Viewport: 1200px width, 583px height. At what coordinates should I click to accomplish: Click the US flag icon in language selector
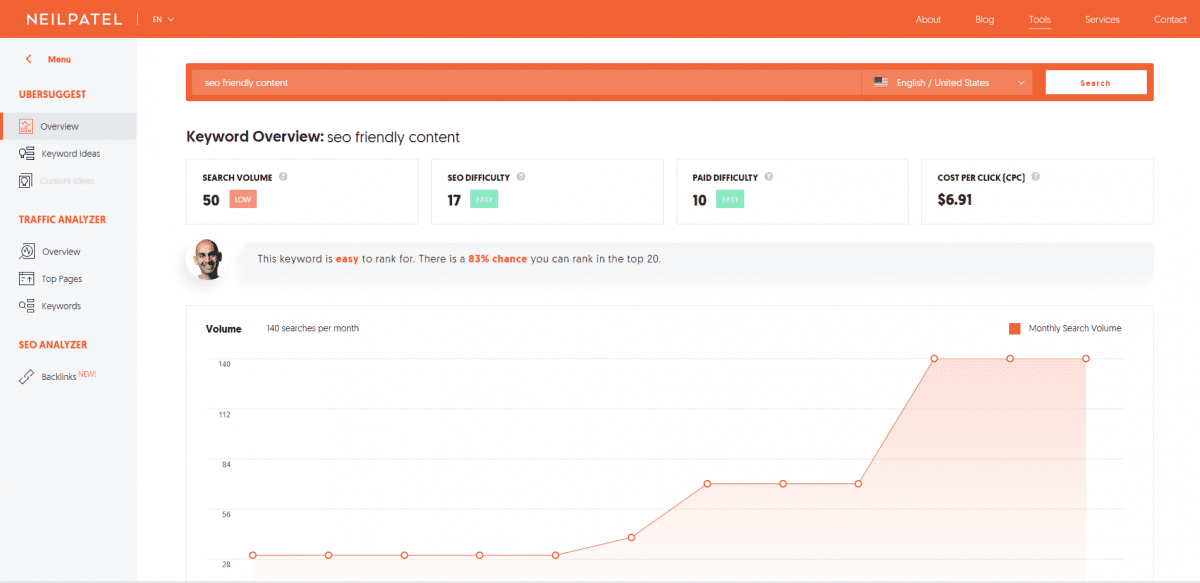[882, 82]
